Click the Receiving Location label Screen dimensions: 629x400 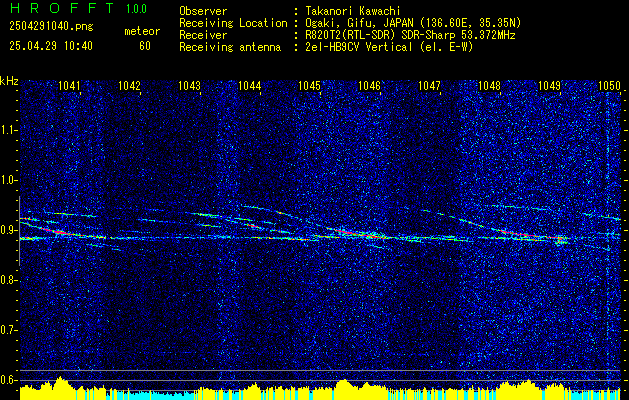[233, 23]
